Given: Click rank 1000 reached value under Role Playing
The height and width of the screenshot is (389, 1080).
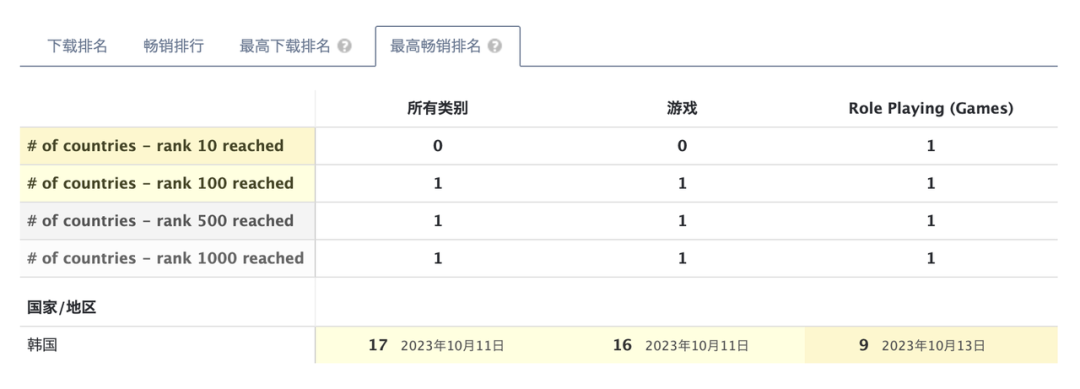Looking at the screenshot, I should (x=931, y=258).
